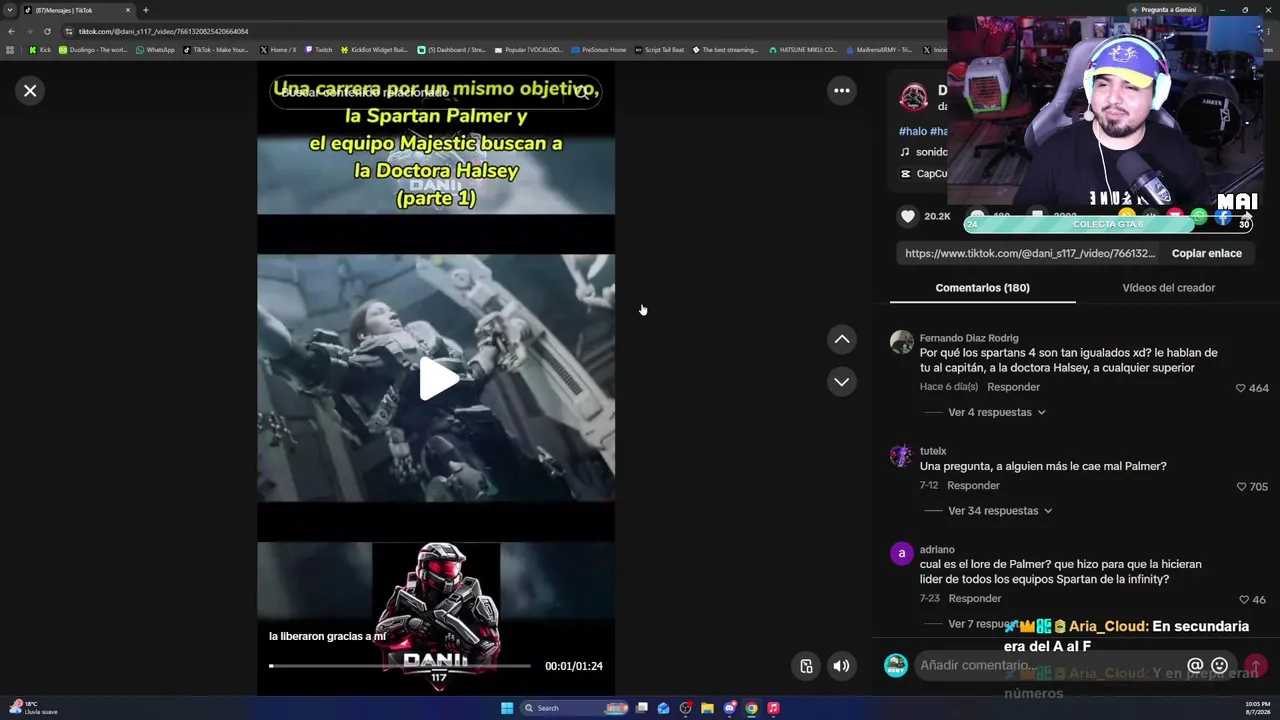This screenshot has height=720, width=1280.
Task: Open the Script Tail Beat bookmark
Action: click(659, 50)
